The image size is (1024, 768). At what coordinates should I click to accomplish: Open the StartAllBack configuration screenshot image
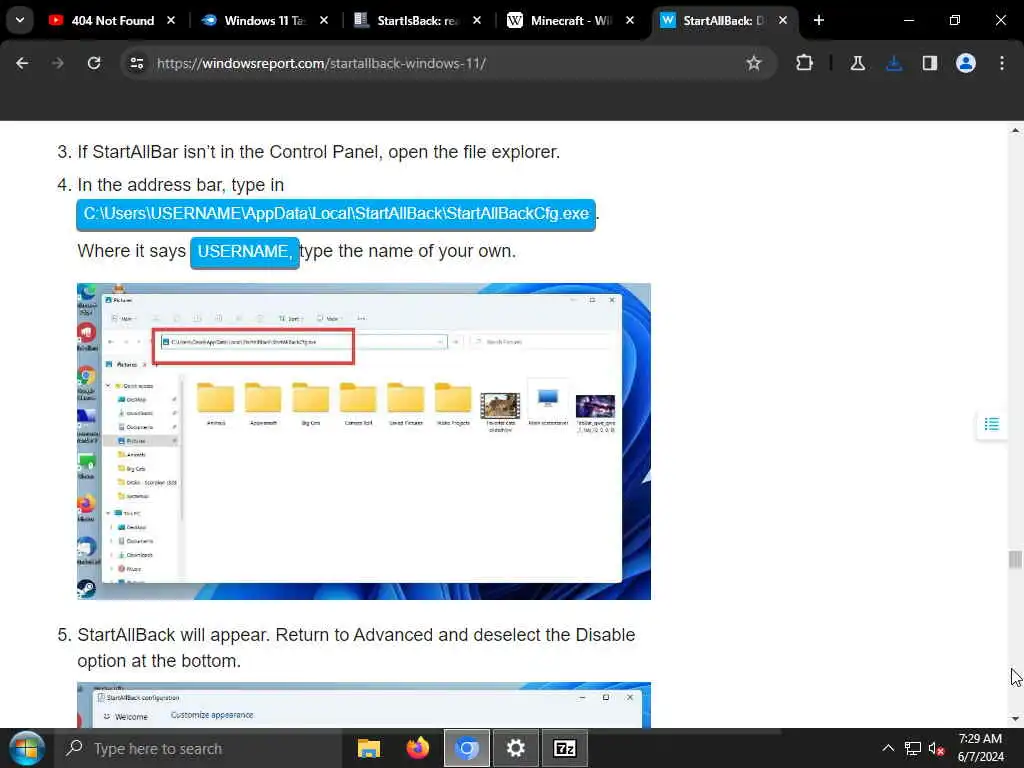(x=364, y=705)
